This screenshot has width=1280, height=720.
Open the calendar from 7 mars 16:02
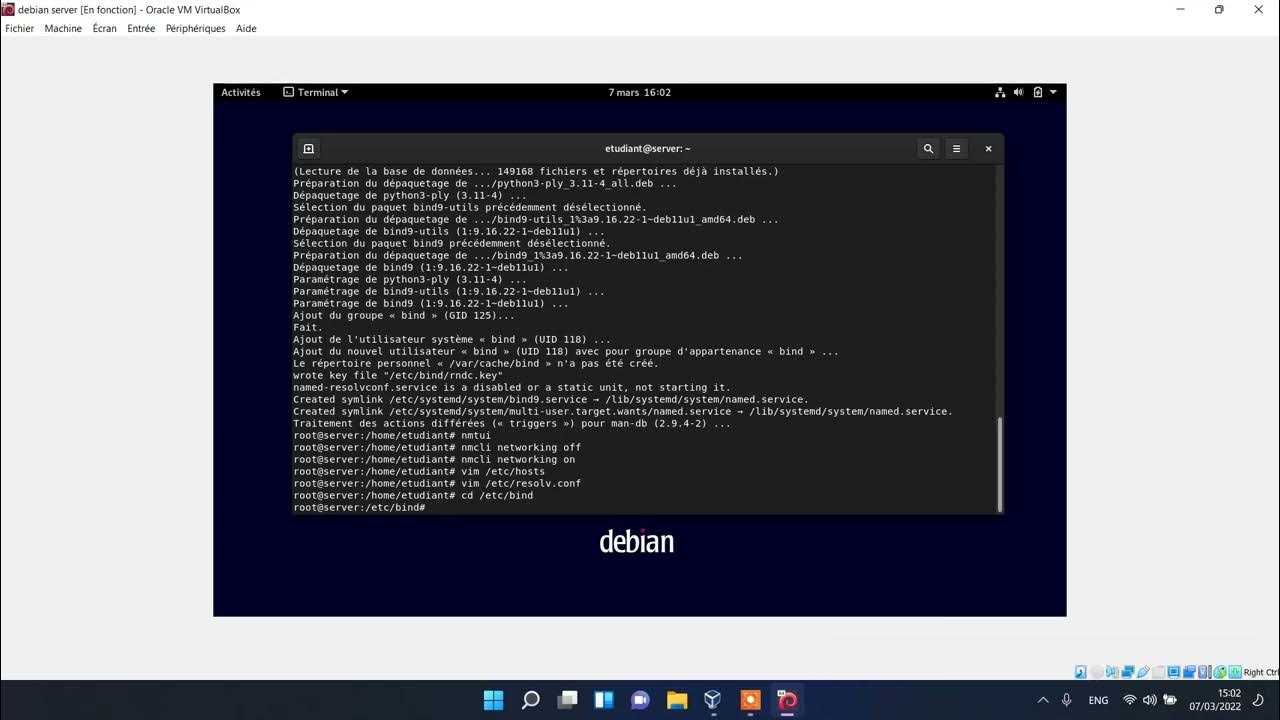(640, 92)
